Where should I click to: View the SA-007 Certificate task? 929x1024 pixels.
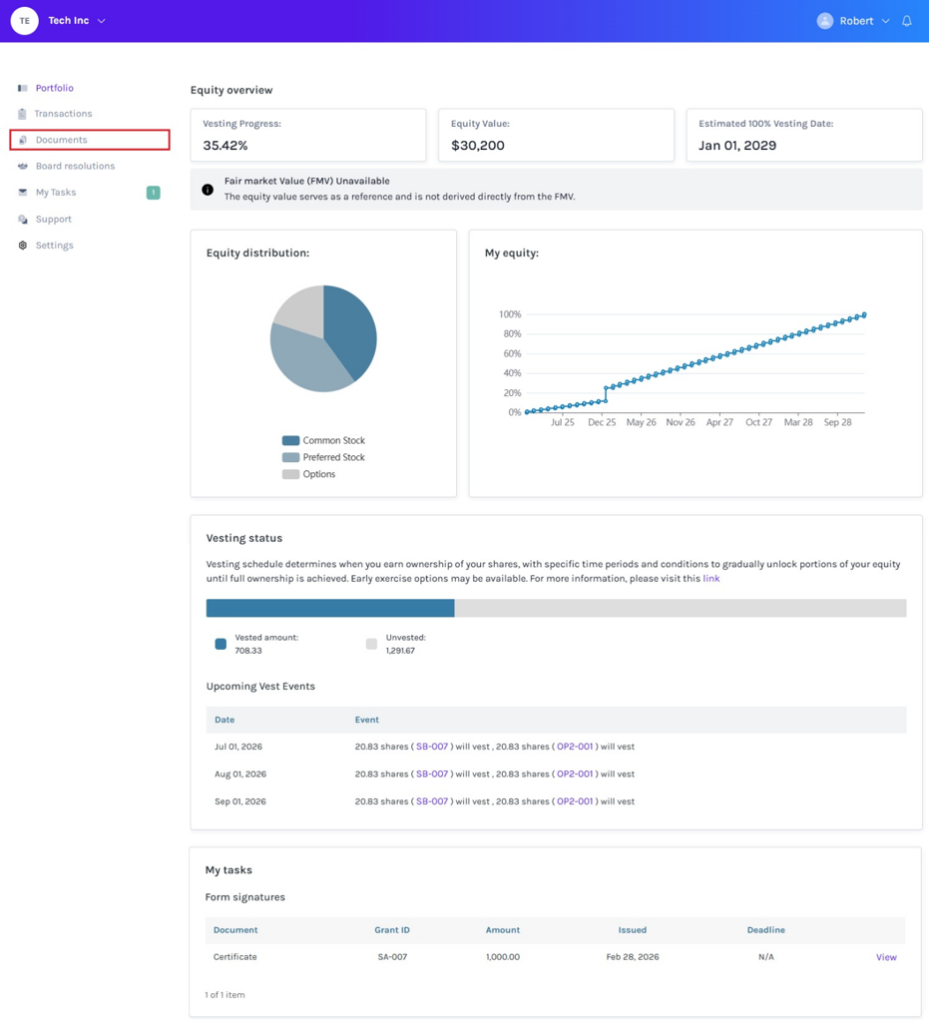pos(886,957)
